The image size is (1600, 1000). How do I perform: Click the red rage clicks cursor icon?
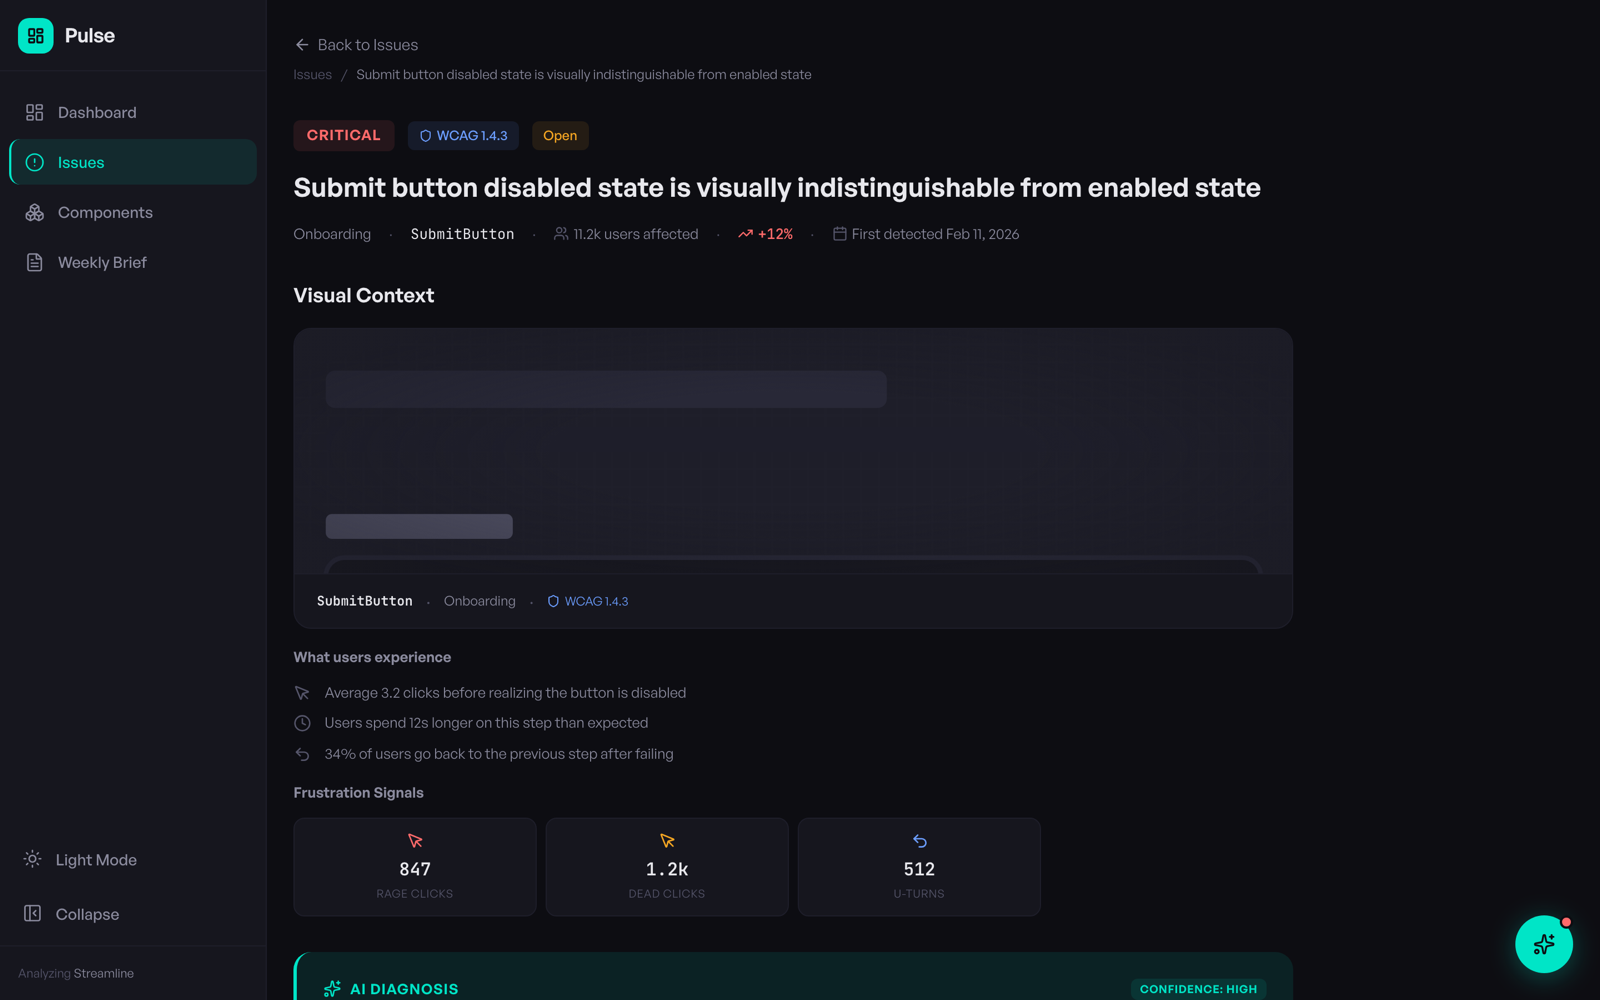pos(414,841)
